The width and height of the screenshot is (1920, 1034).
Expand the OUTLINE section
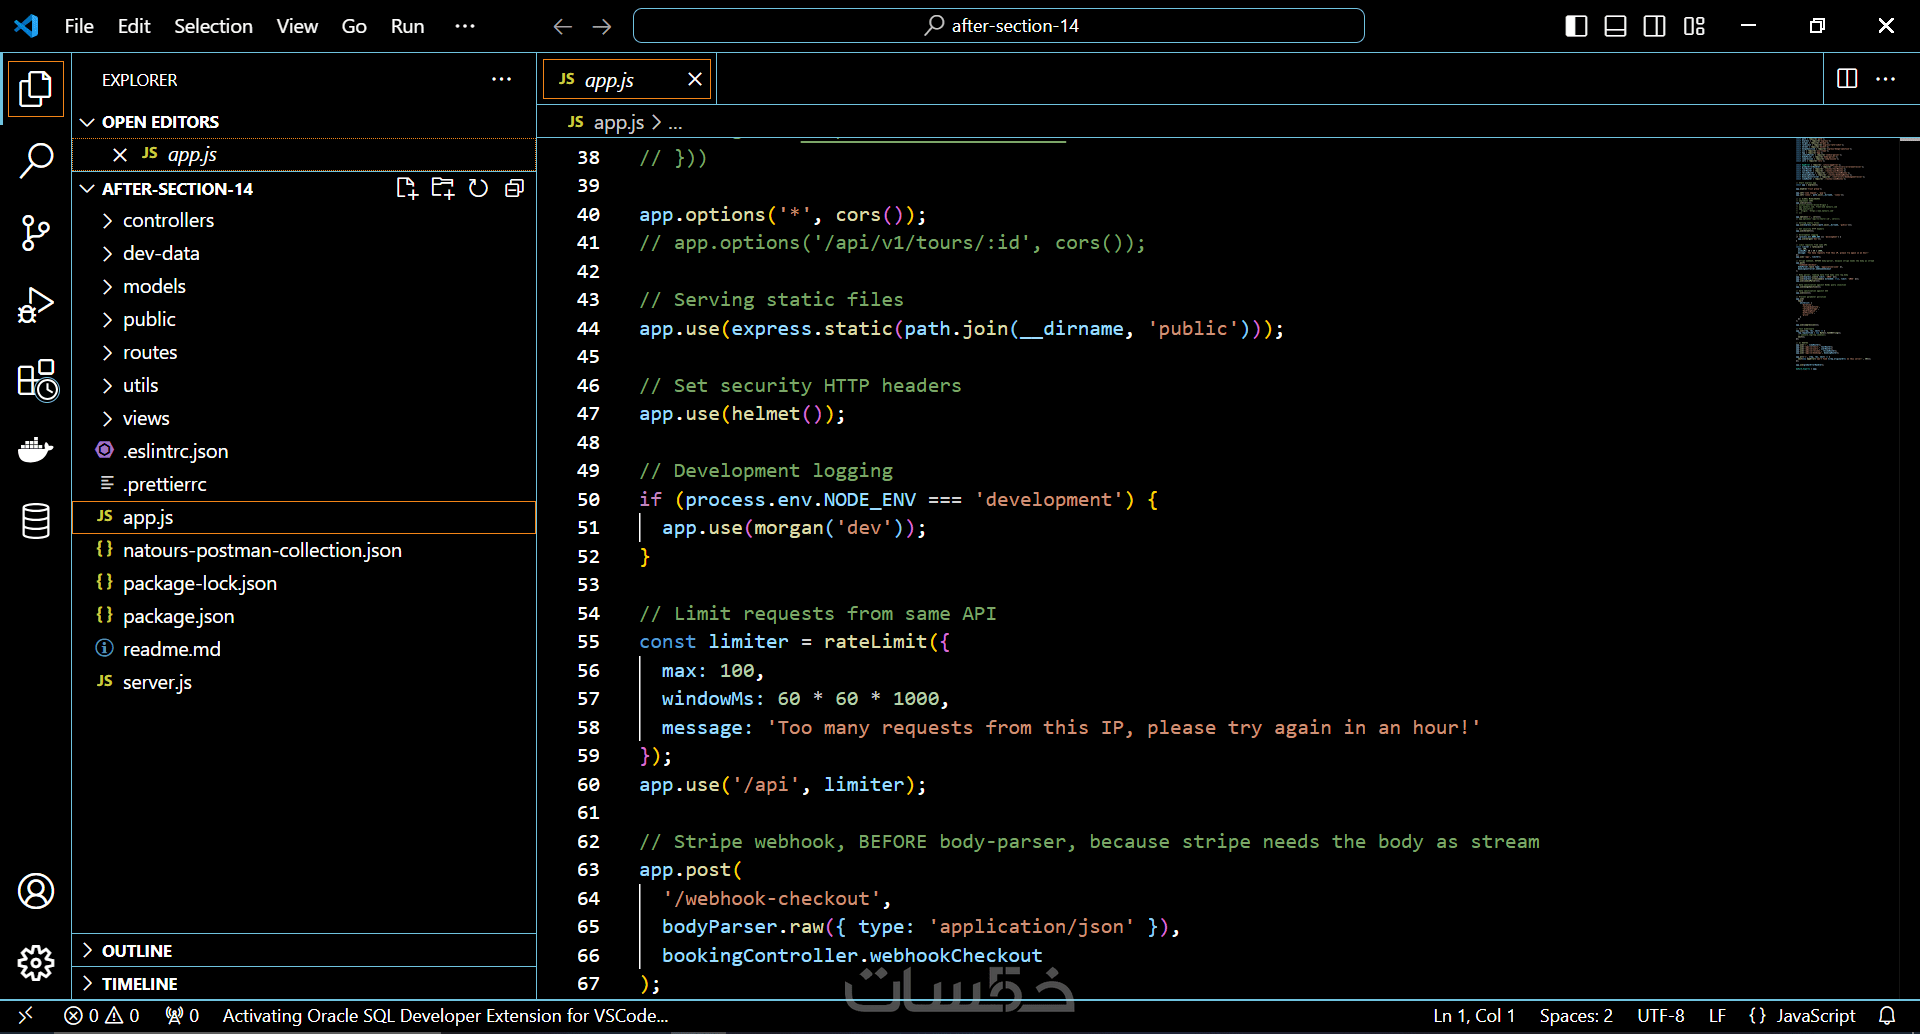click(137, 950)
